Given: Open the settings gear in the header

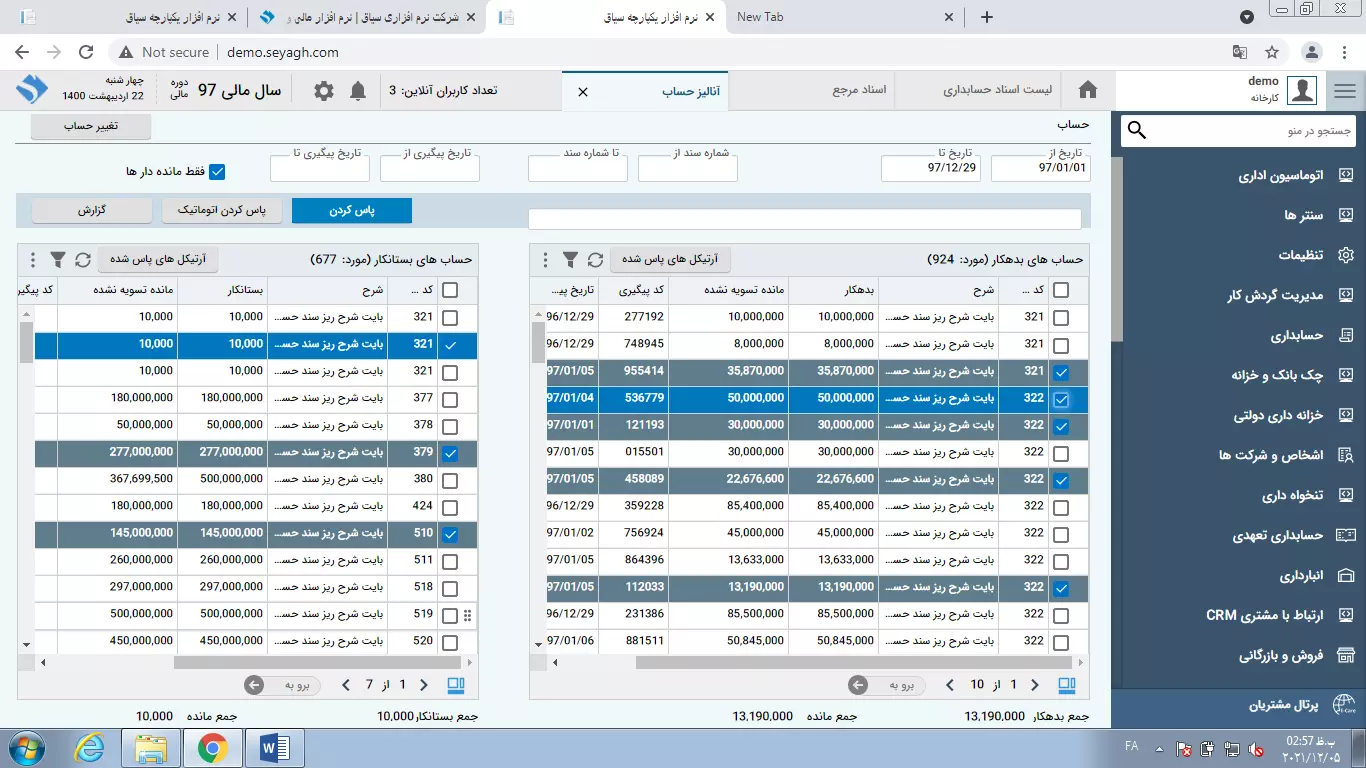Looking at the screenshot, I should [x=324, y=91].
